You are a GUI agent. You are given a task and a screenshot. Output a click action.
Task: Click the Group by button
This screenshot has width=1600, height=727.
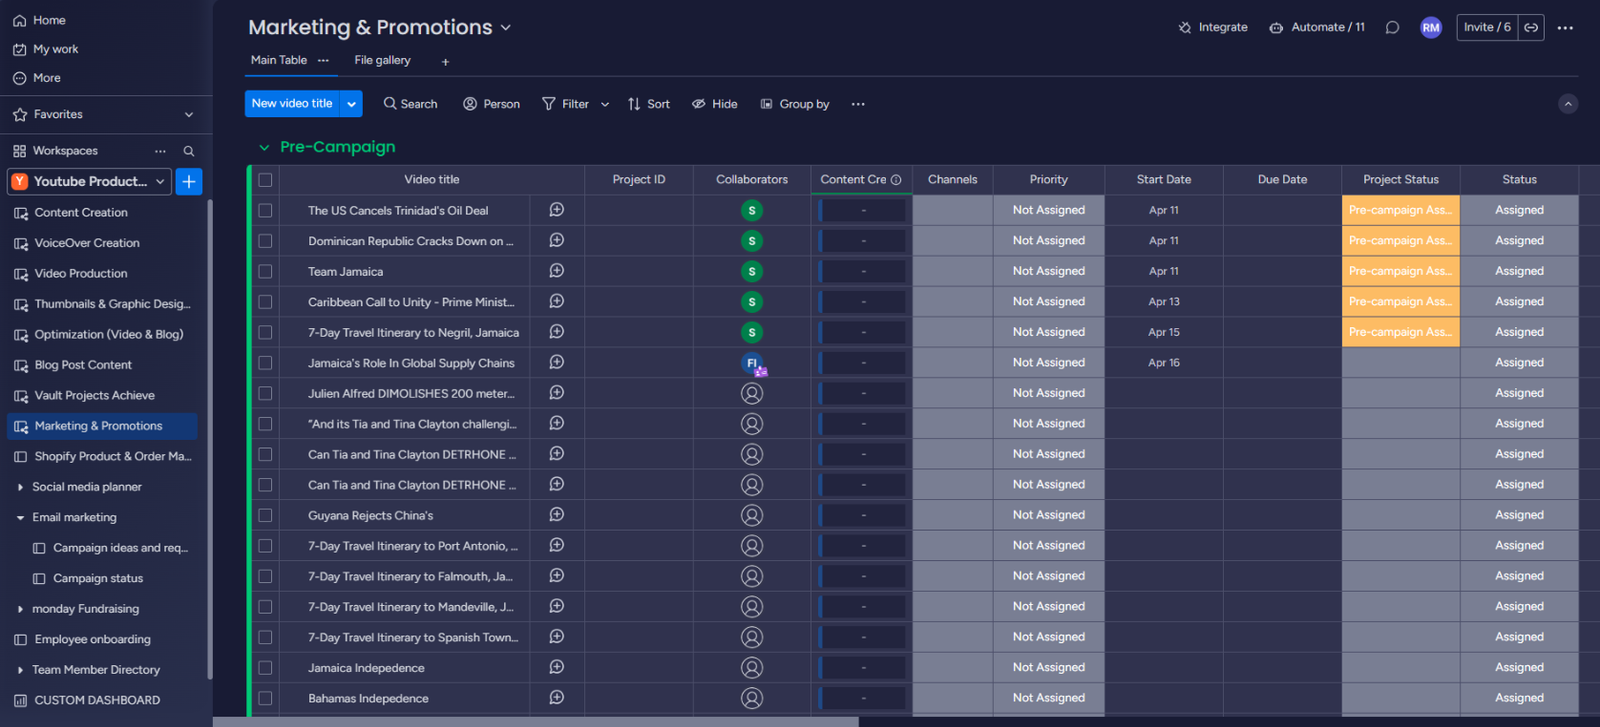click(795, 104)
